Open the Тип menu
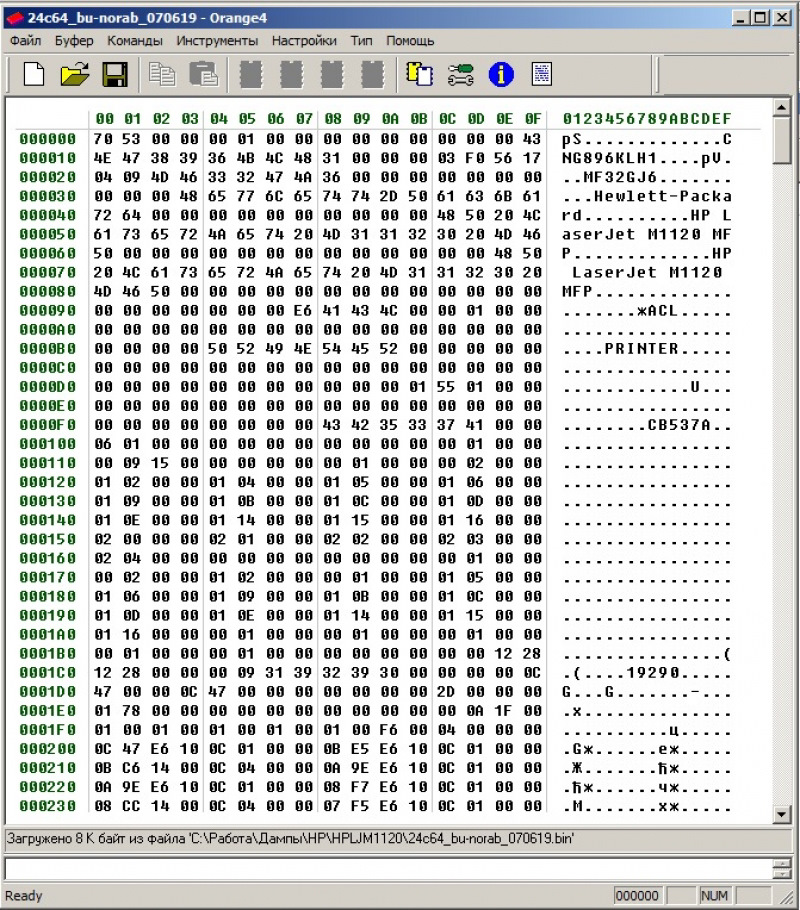 361,41
